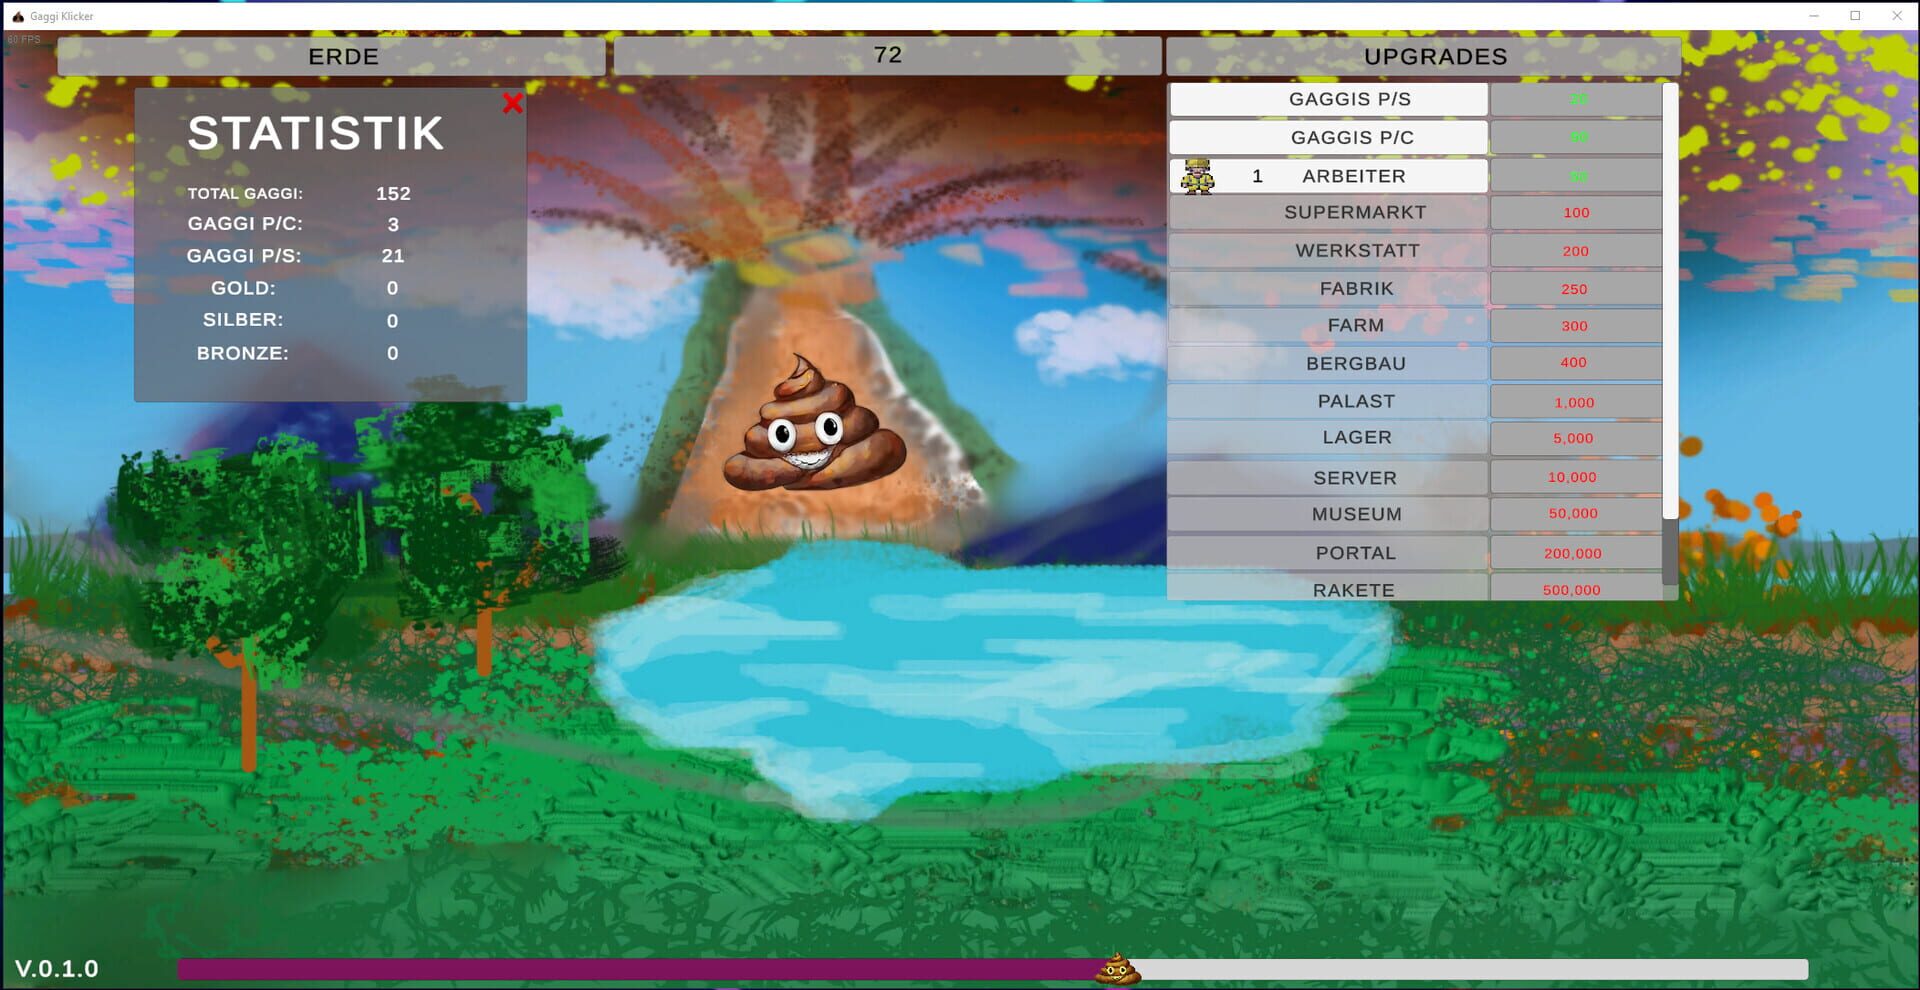Purchase the GAGGIS P/C upgrade
The width and height of the screenshot is (1920, 990).
click(x=1327, y=137)
